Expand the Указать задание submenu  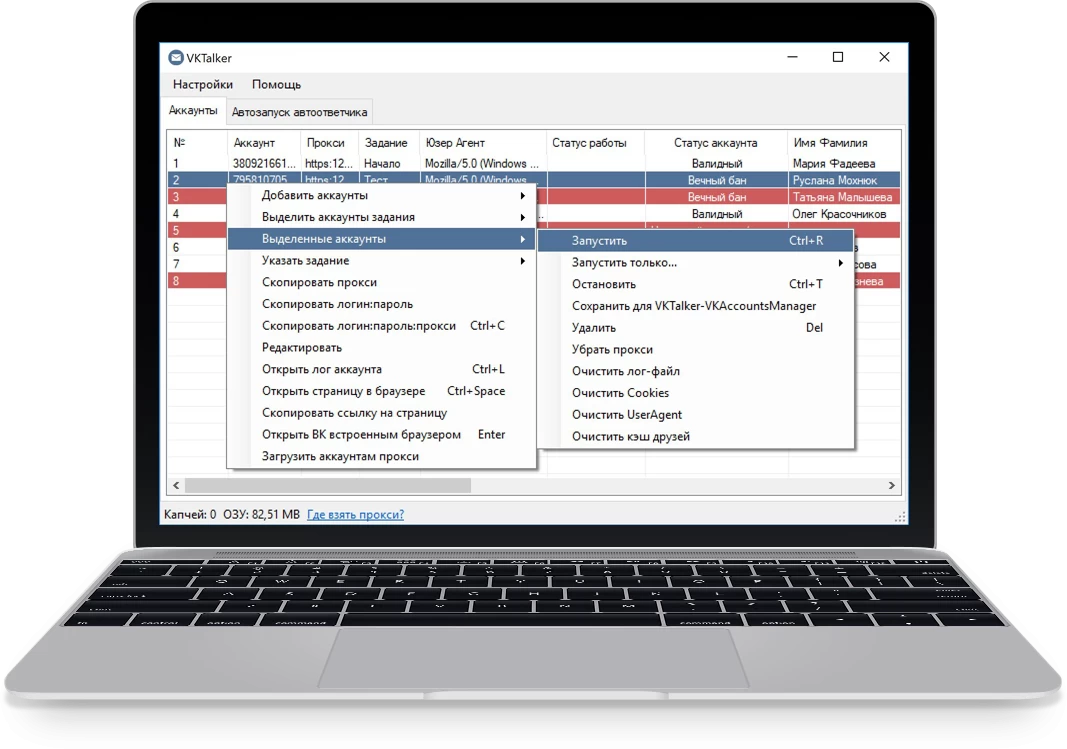(382, 261)
